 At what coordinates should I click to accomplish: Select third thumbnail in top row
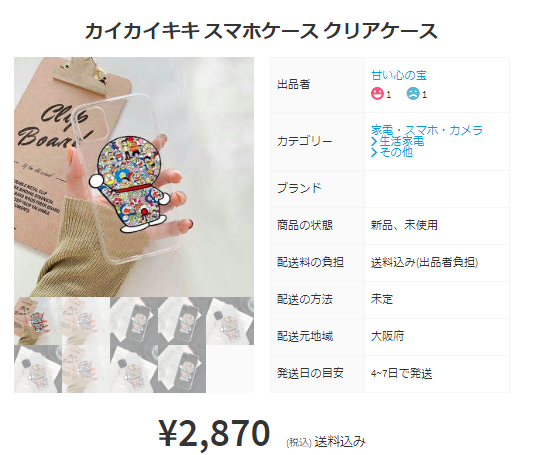click(134, 321)
